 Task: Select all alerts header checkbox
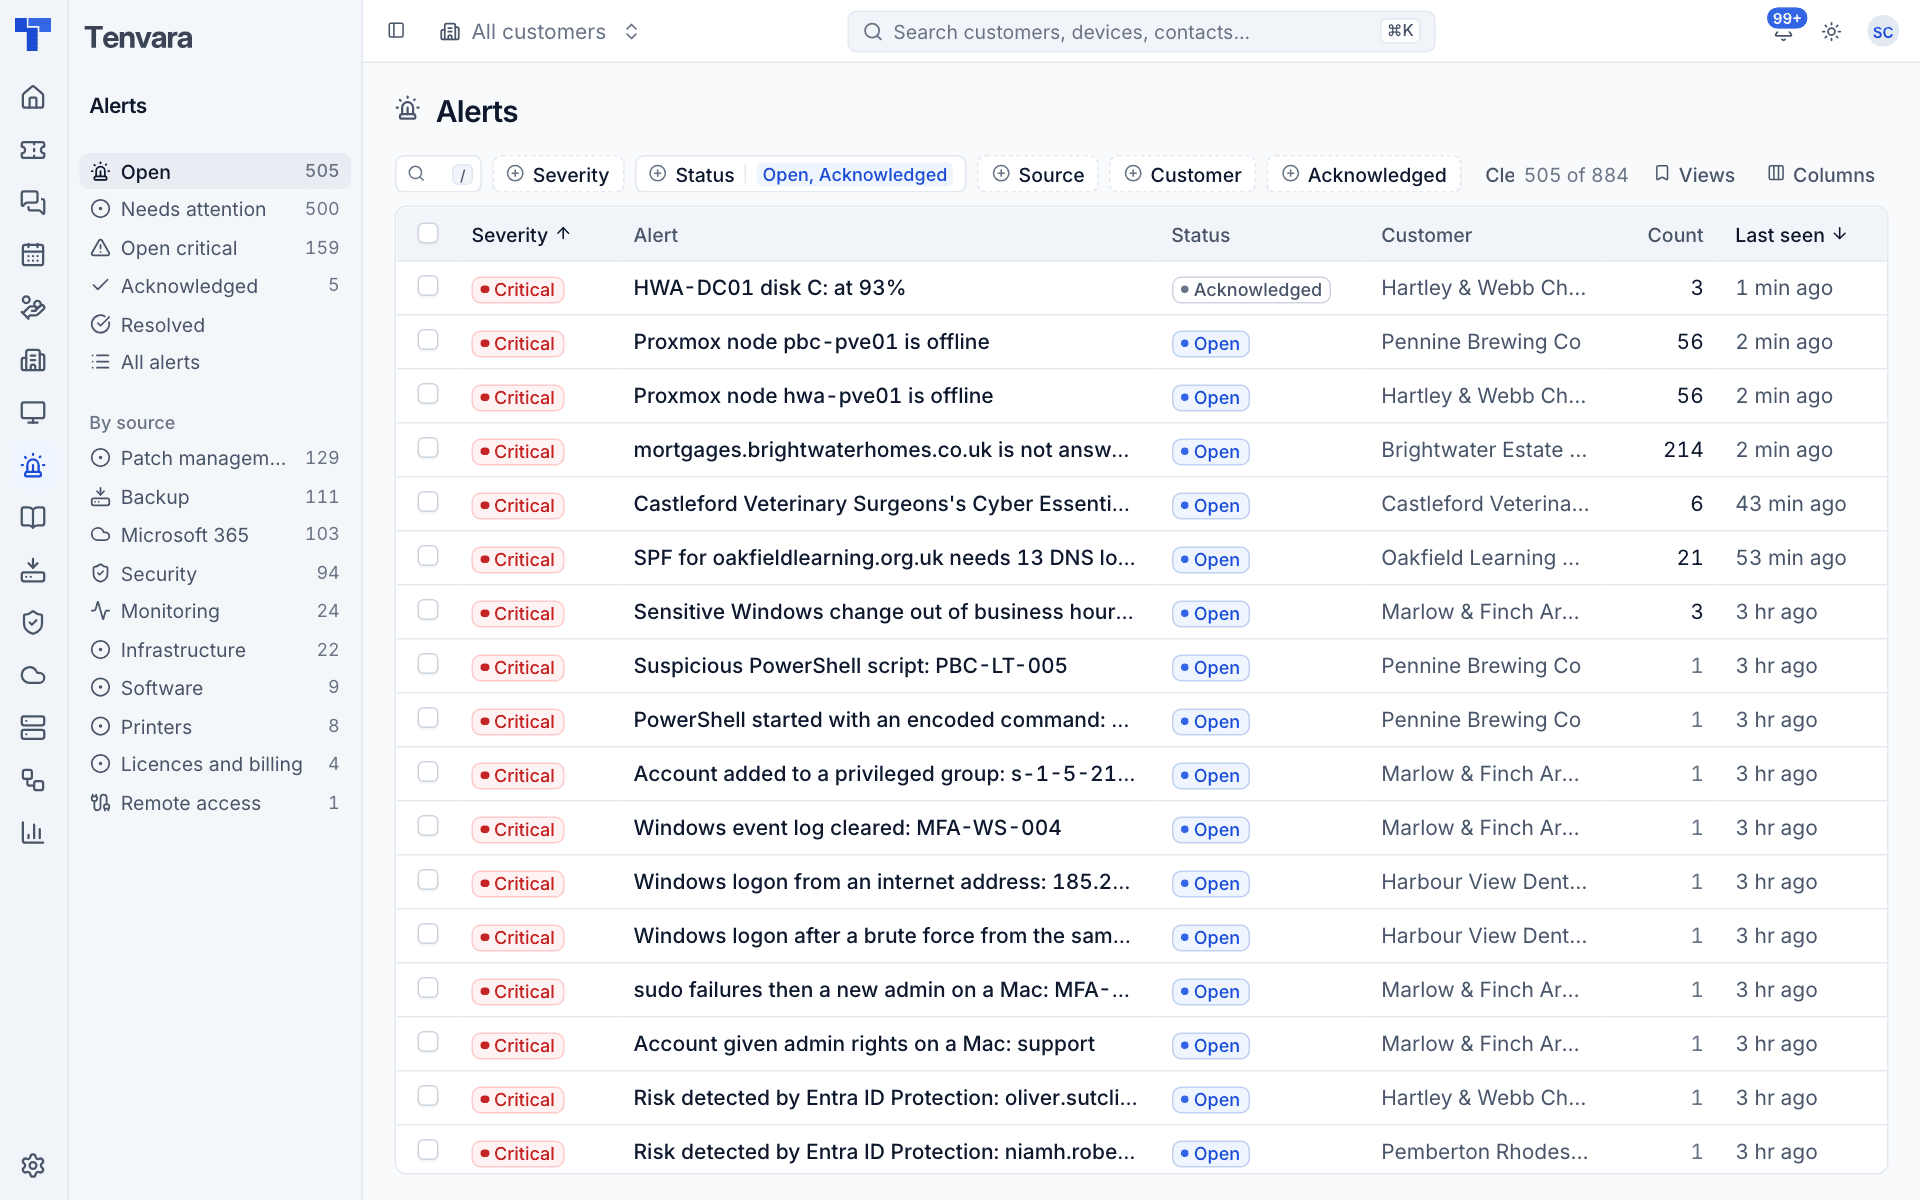[x=428, y=233]
